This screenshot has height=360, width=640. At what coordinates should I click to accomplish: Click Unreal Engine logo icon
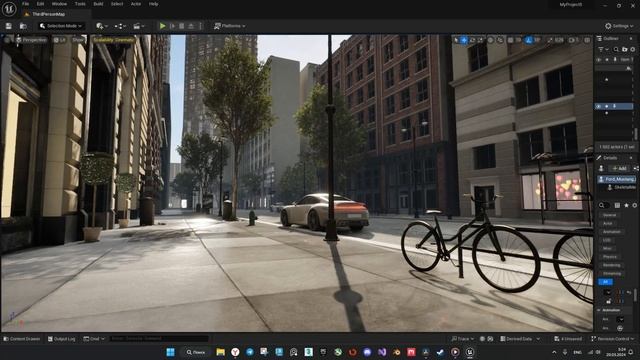[9, 9]
